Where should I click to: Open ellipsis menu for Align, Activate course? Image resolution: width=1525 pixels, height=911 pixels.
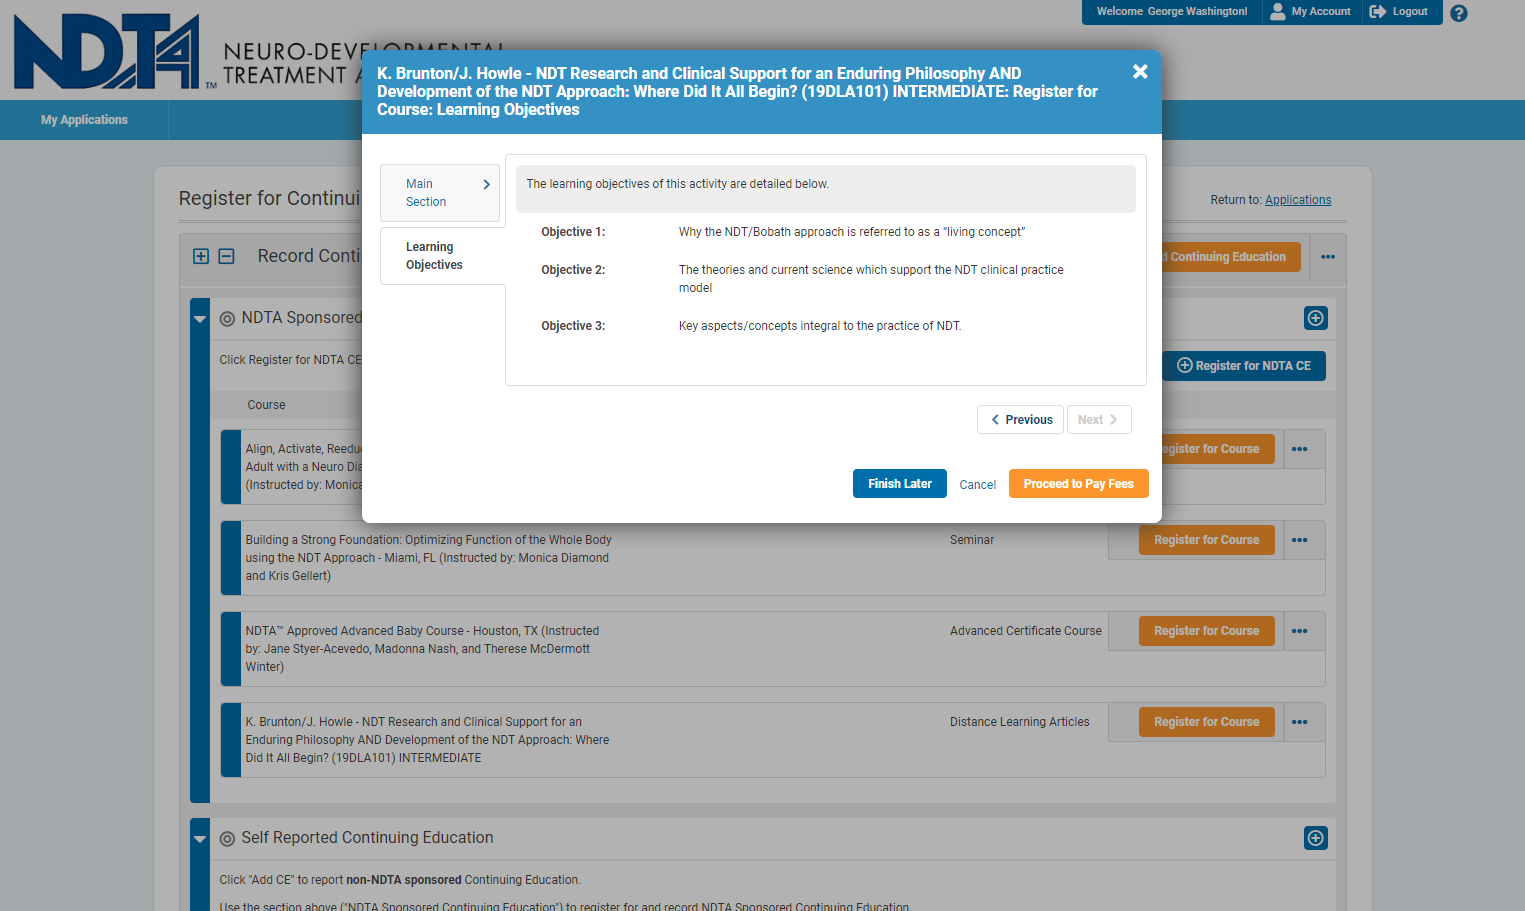1300,449
